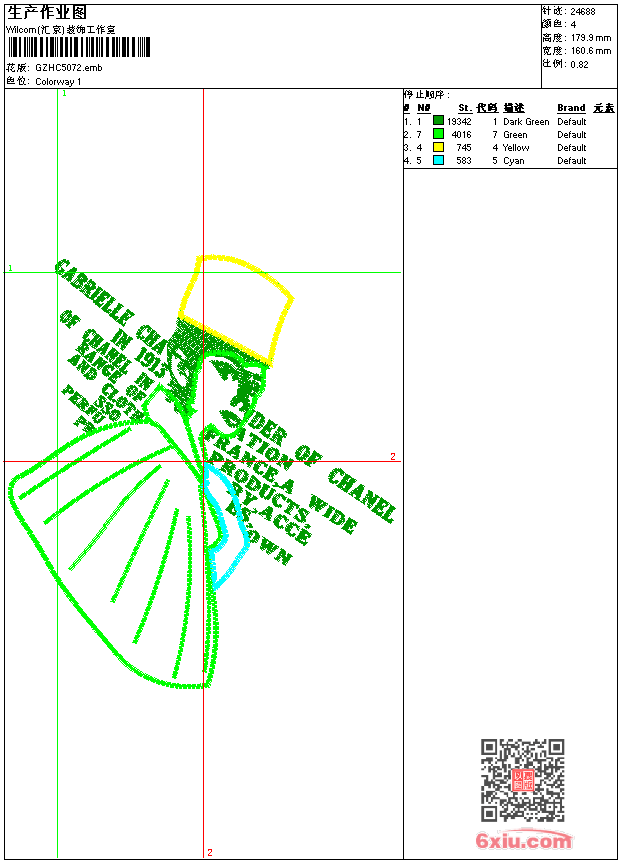
Task: Select file name 'GZHC5072.emb'
Action: tap(69, 68)
